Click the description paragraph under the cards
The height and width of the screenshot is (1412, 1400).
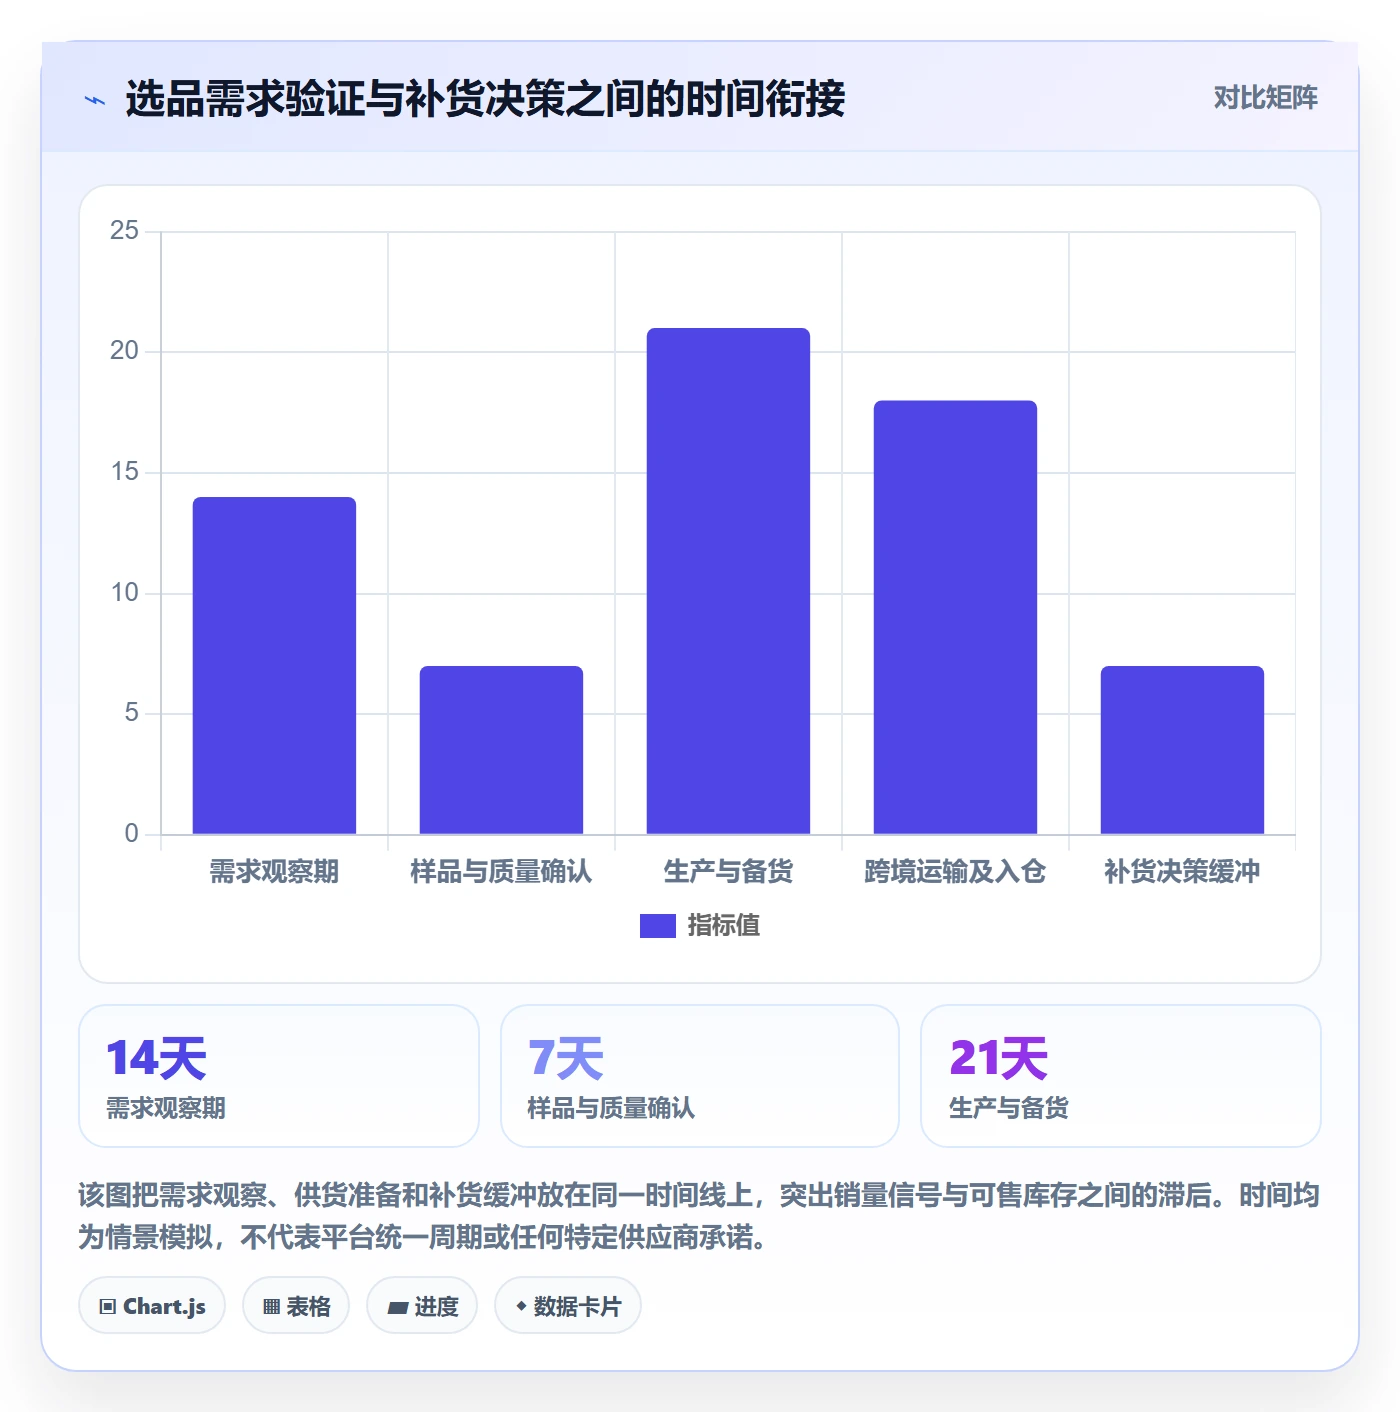[x=700, y=1216]
